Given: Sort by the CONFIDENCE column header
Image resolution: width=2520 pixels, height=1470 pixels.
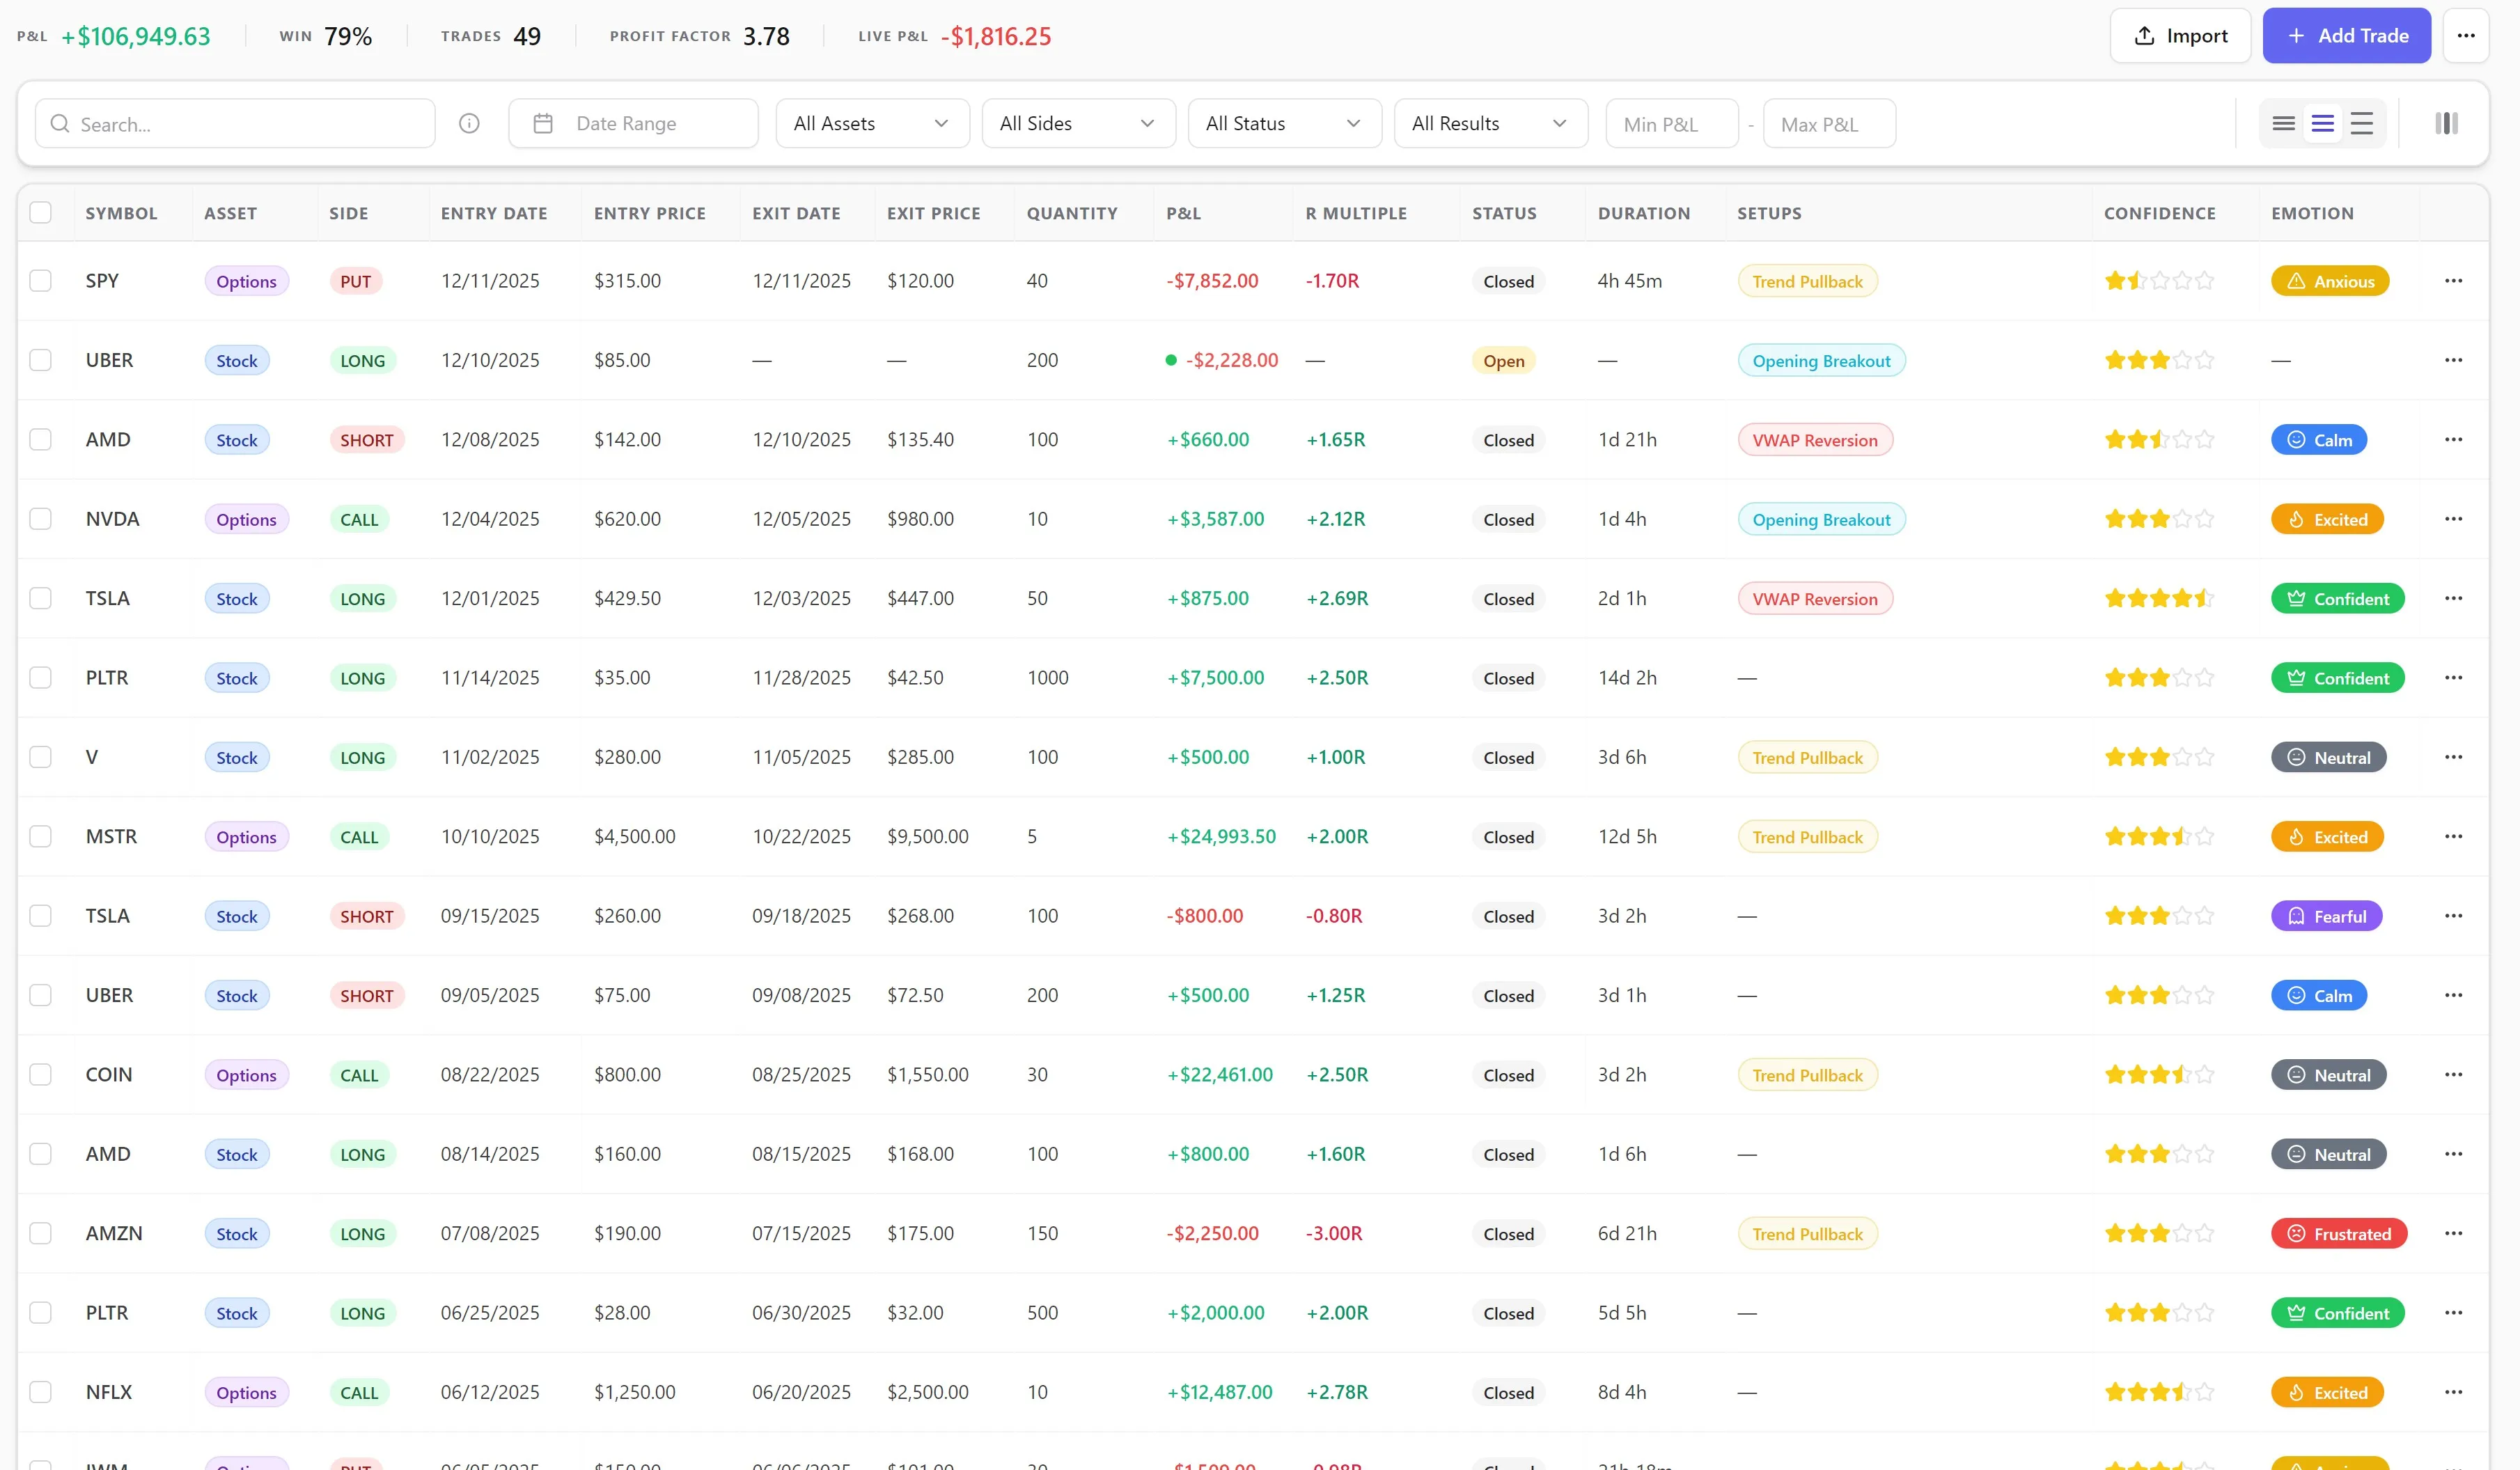Looking at the screenshot, I should coord(2159,213).
